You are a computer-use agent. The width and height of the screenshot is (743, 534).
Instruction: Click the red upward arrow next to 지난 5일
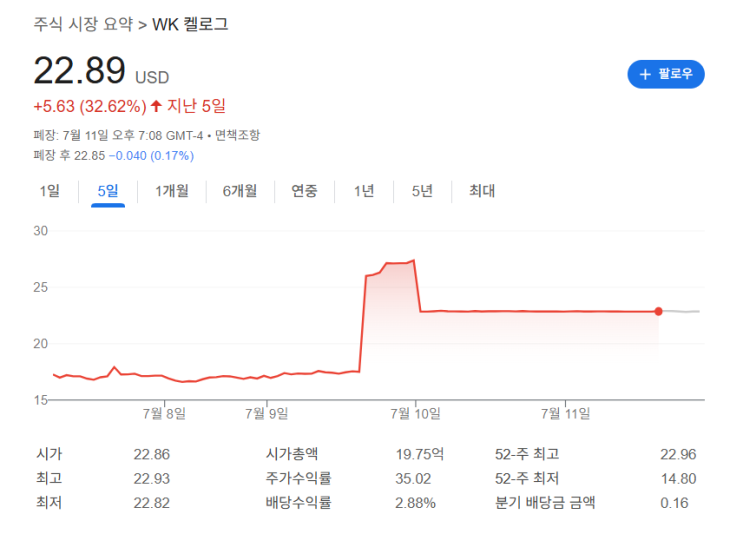[x=156, y=106]
